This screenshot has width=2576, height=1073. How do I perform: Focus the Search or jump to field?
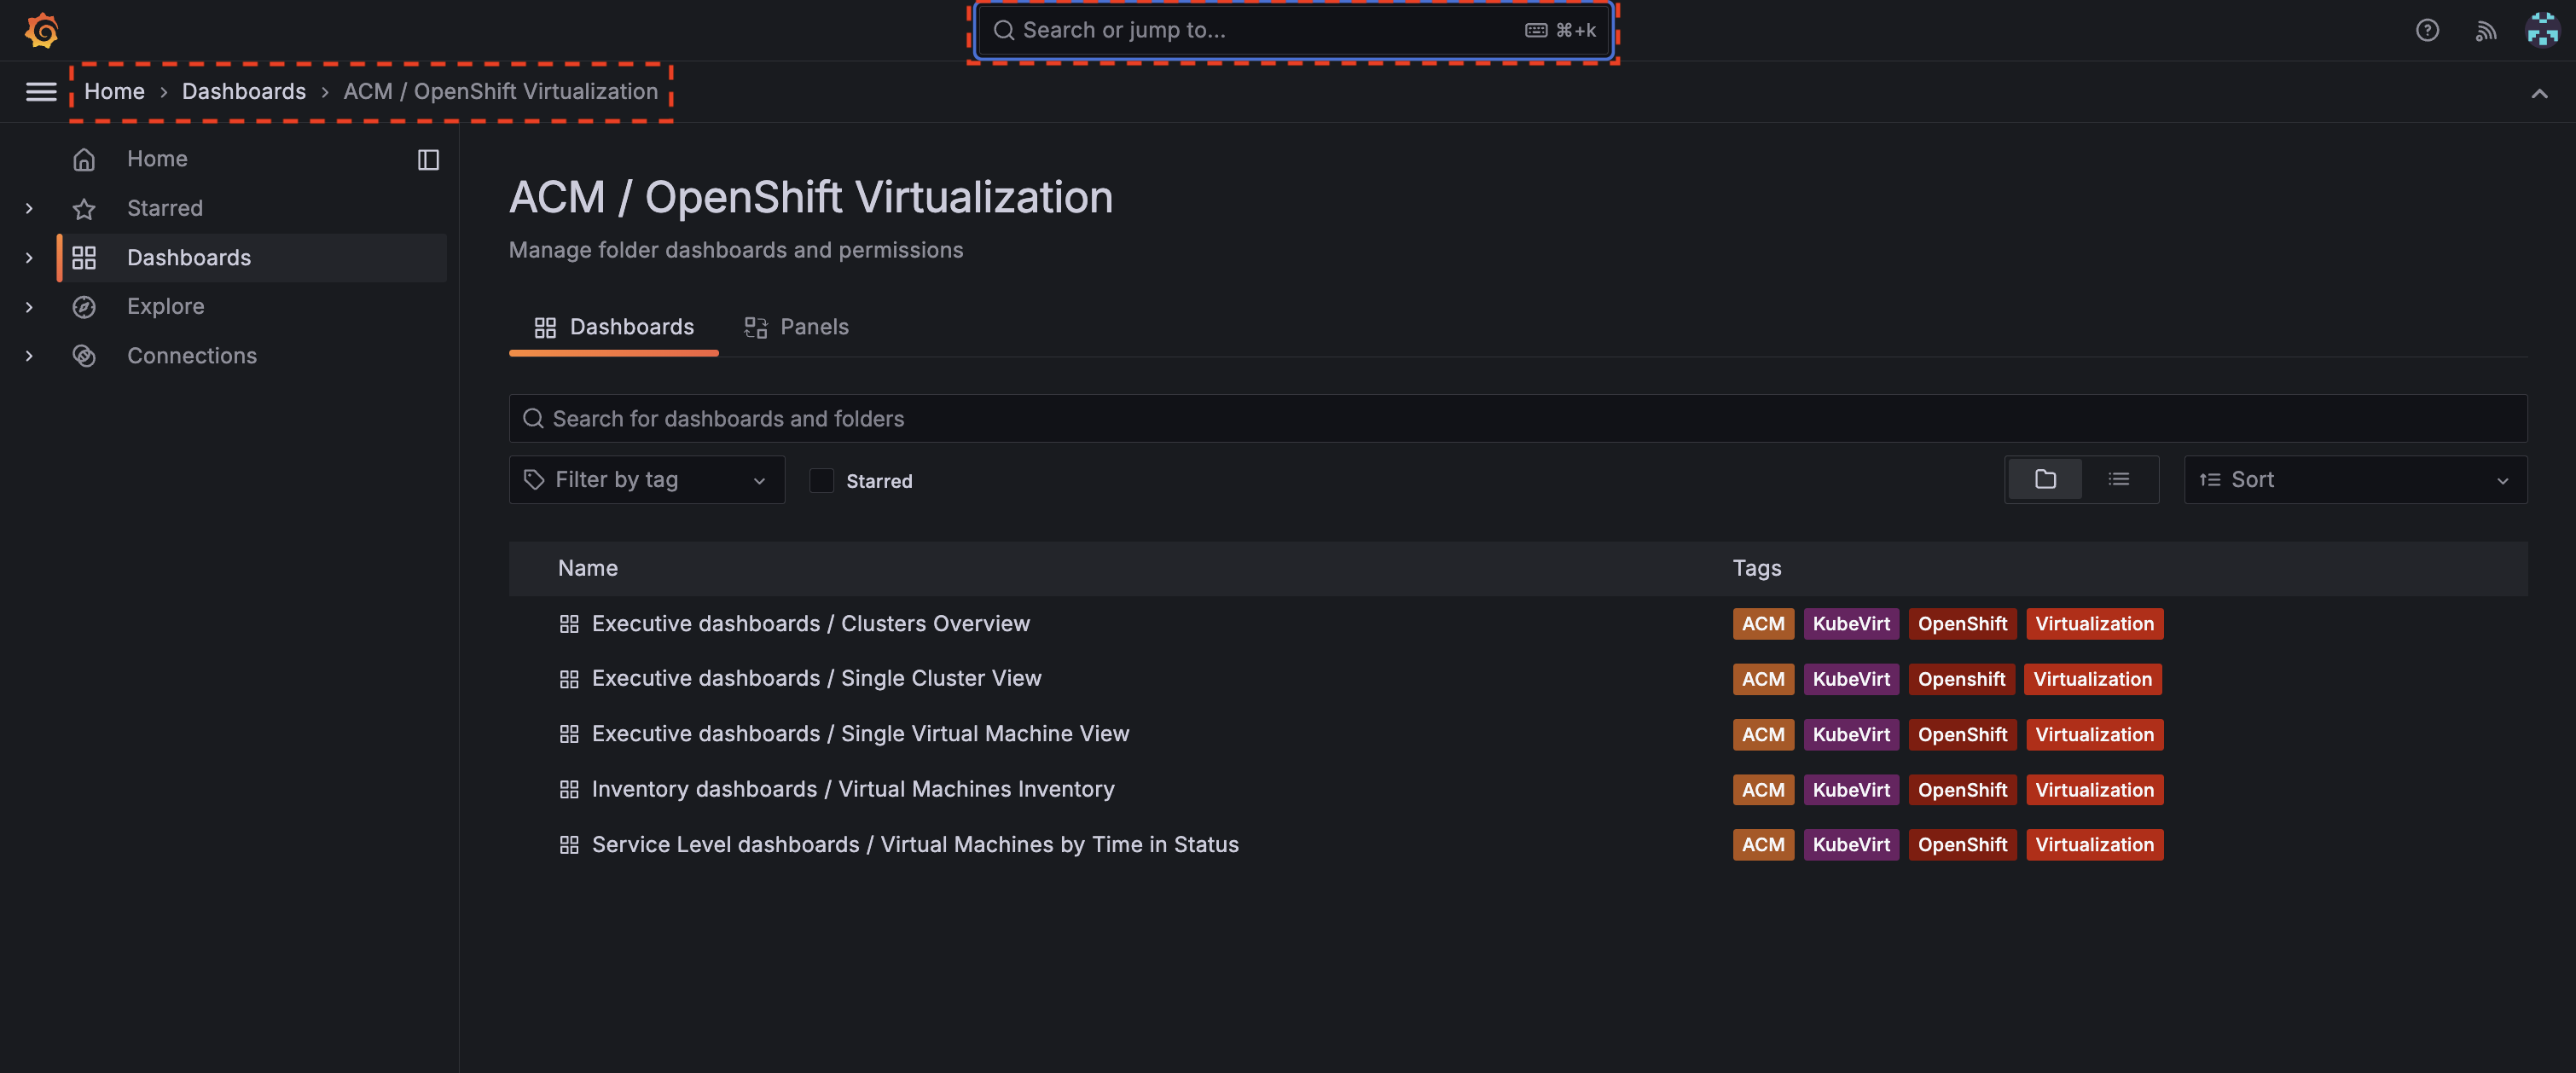pyautogui.click(x=1293, y=31)
